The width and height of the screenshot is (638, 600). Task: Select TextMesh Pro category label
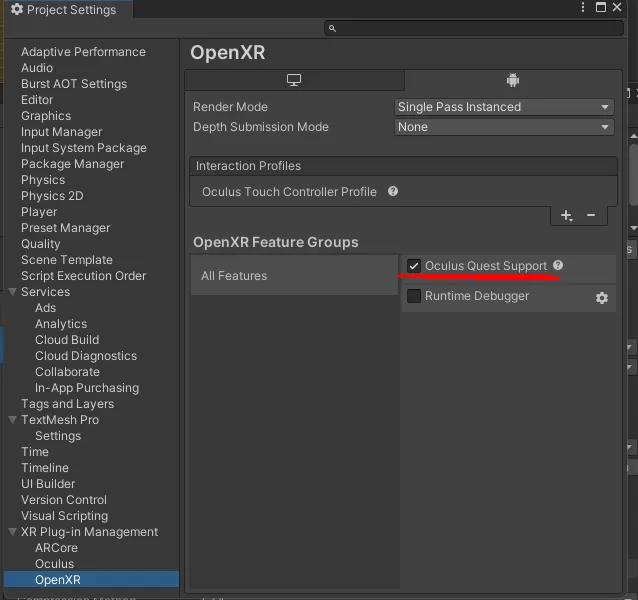click(x=60, y=420)
